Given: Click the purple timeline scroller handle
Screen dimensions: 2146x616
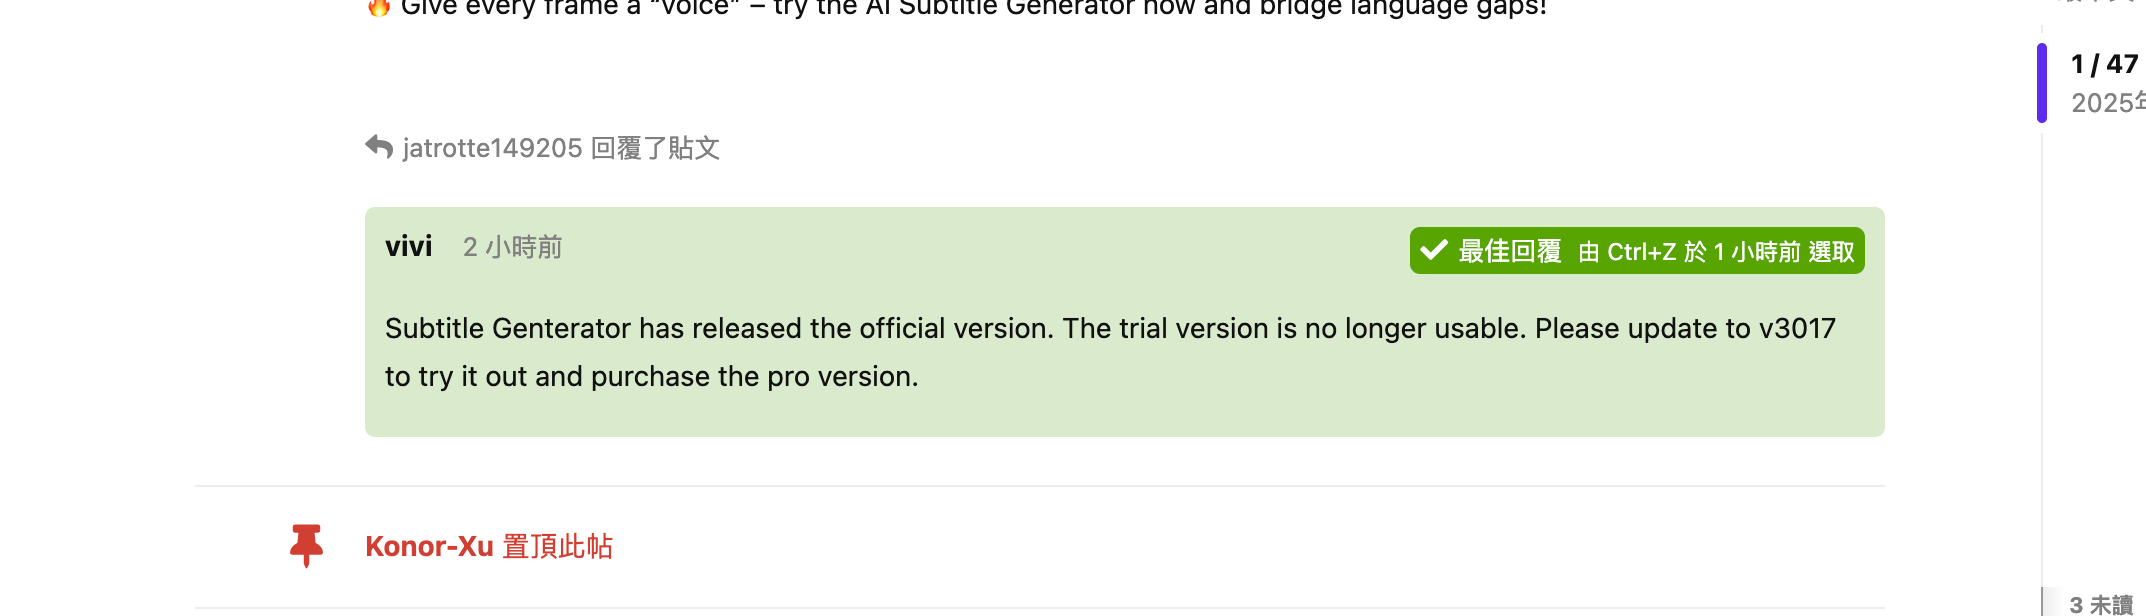Looking at the screenshot, I should pos(2042,83).
